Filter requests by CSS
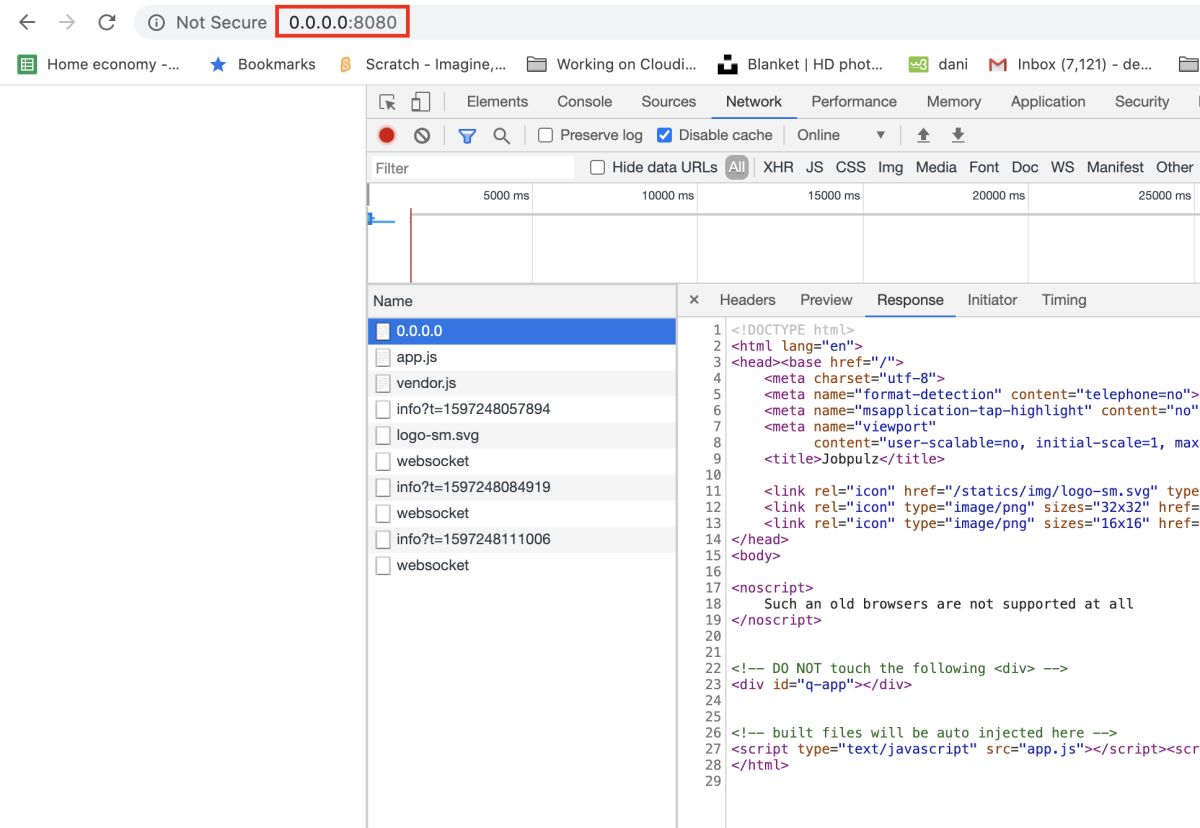Viewport: 1200px width, 828px height. [851, 167]
